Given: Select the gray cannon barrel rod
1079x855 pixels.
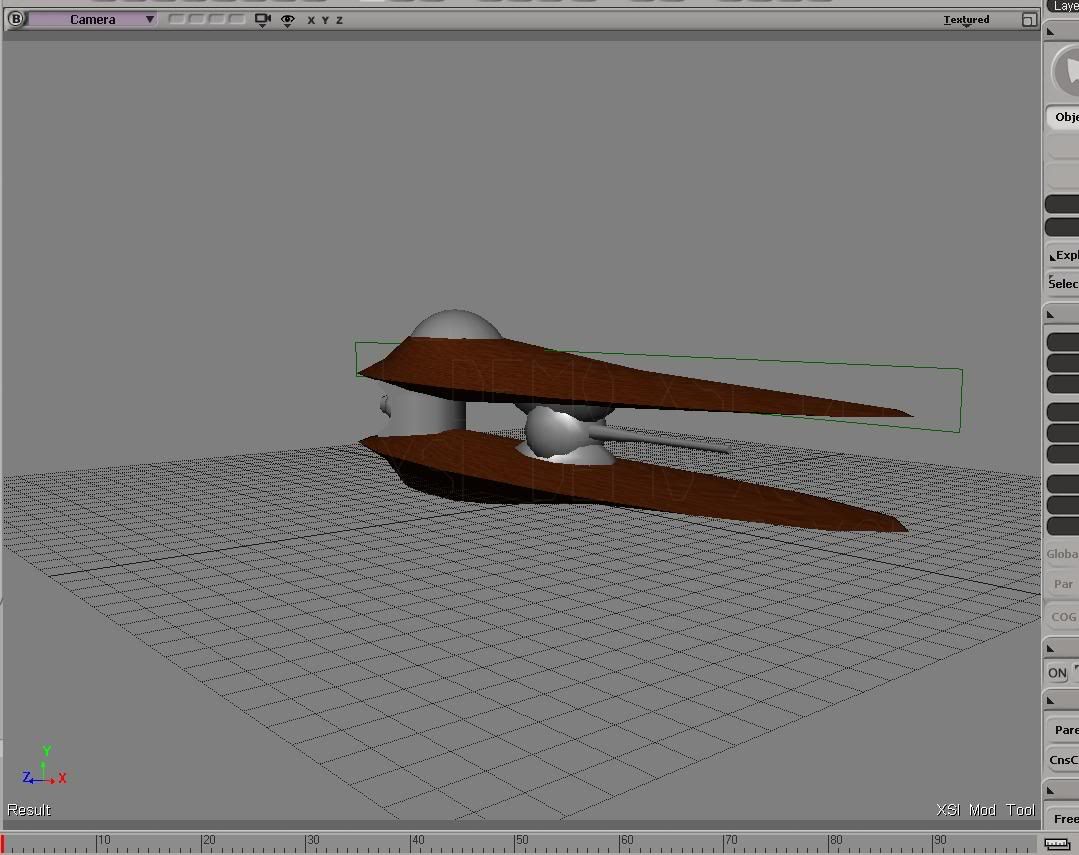Looking at the screenshot, I should [661, 441].
